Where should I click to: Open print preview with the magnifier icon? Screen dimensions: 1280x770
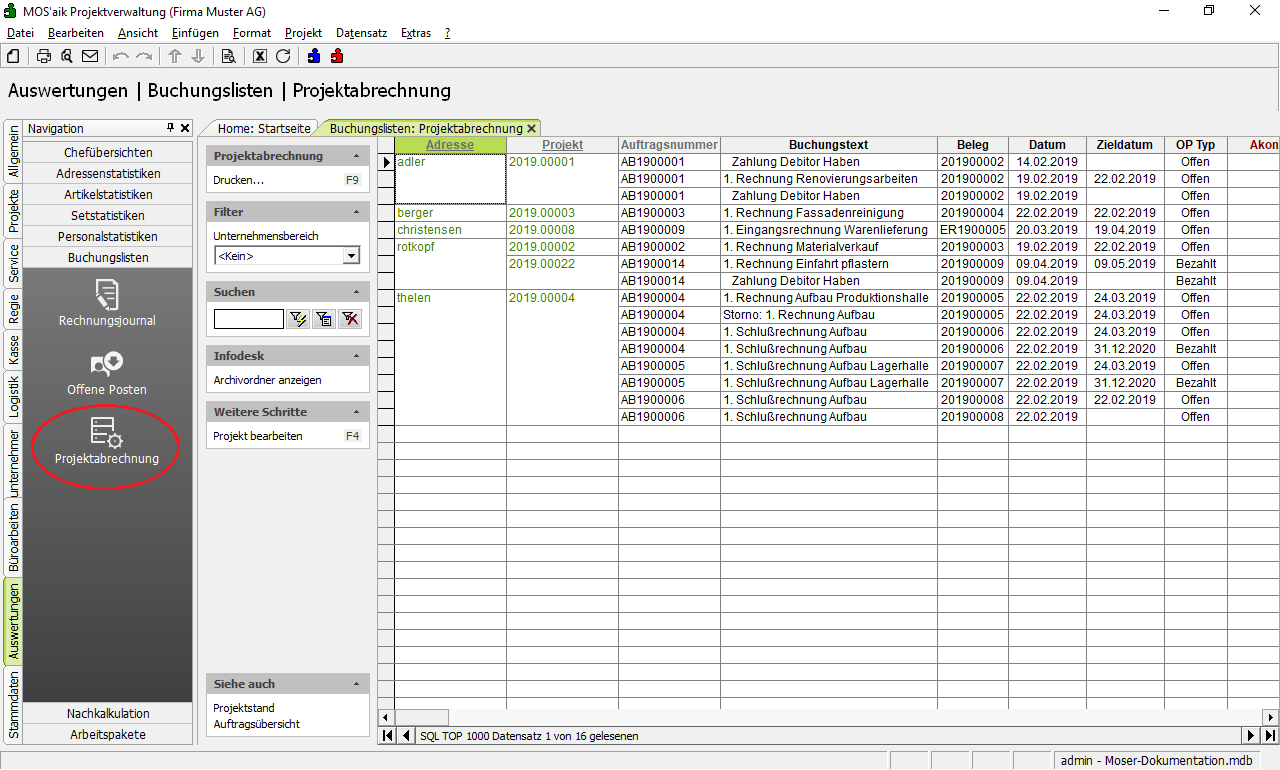pos(67,56)
